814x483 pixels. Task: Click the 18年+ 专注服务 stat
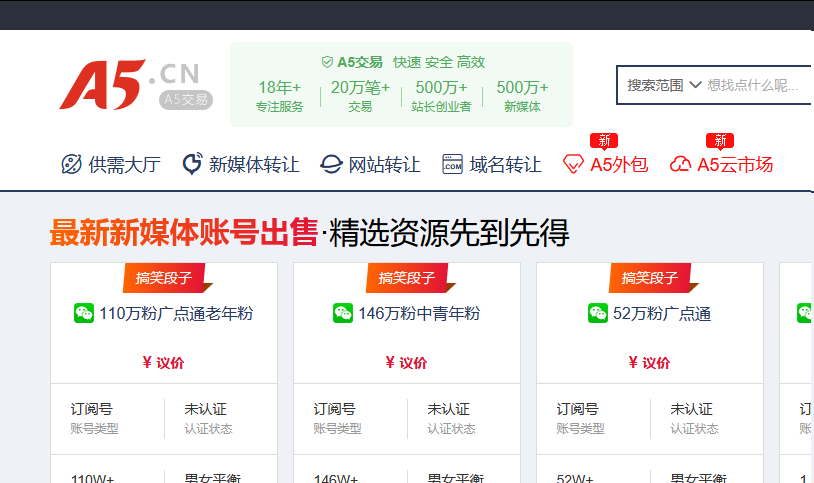tap(279, 96)
